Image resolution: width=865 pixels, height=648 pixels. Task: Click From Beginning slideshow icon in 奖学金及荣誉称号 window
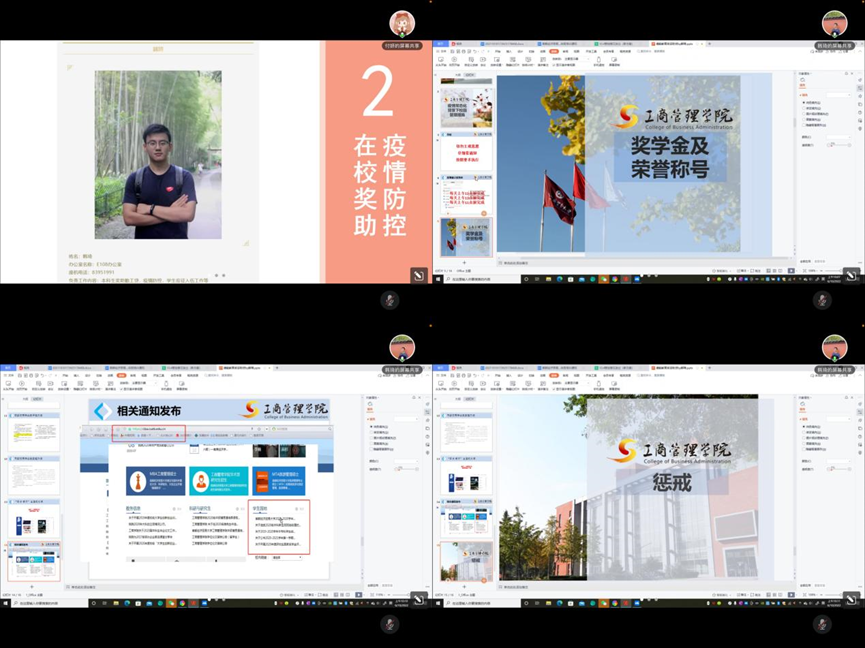coord(441,59)
